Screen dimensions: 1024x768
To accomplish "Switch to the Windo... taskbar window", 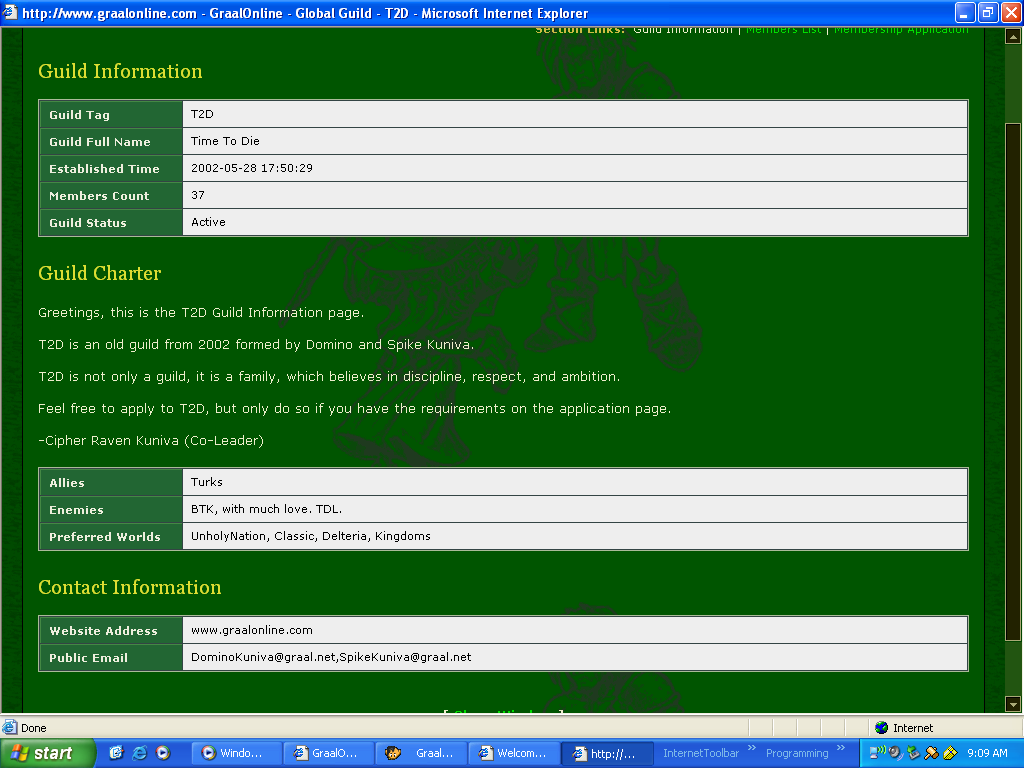I will coord(236,754).
